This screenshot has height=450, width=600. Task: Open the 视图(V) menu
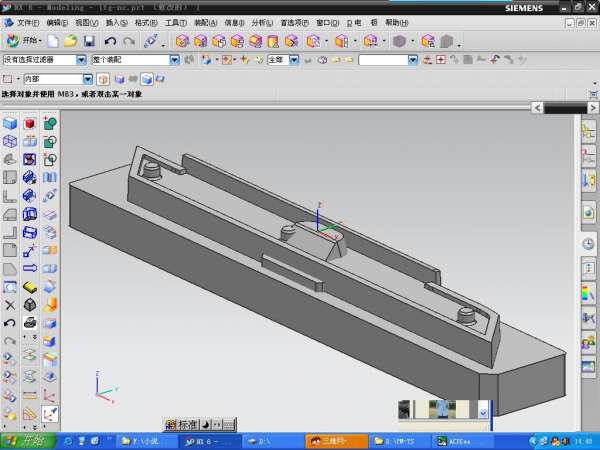click(86, 23)
